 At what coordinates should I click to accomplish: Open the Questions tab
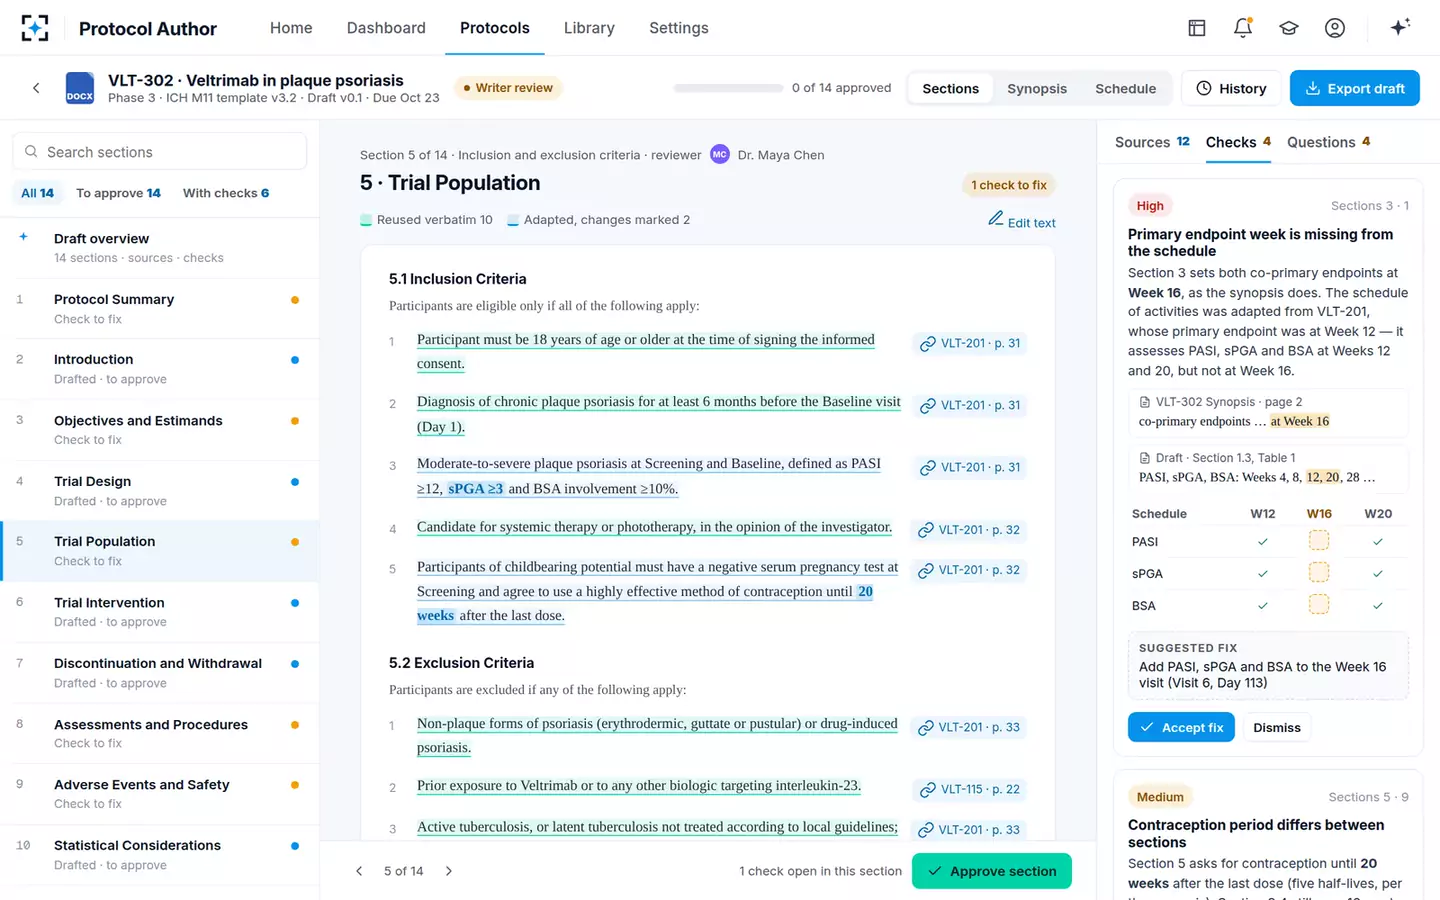click(1328, 142)
